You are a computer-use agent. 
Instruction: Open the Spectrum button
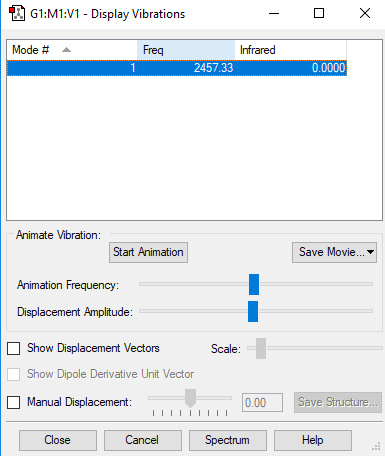[x=228, y=440]
